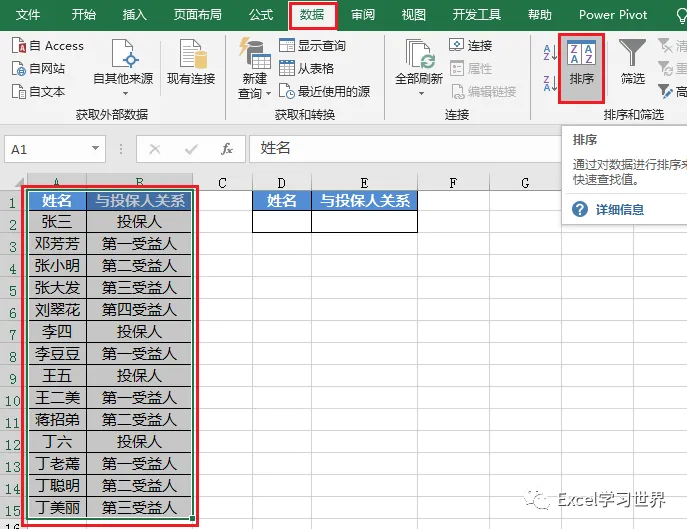Select column G header
Screen dimensions: 687x529
[x=525, y=182]
